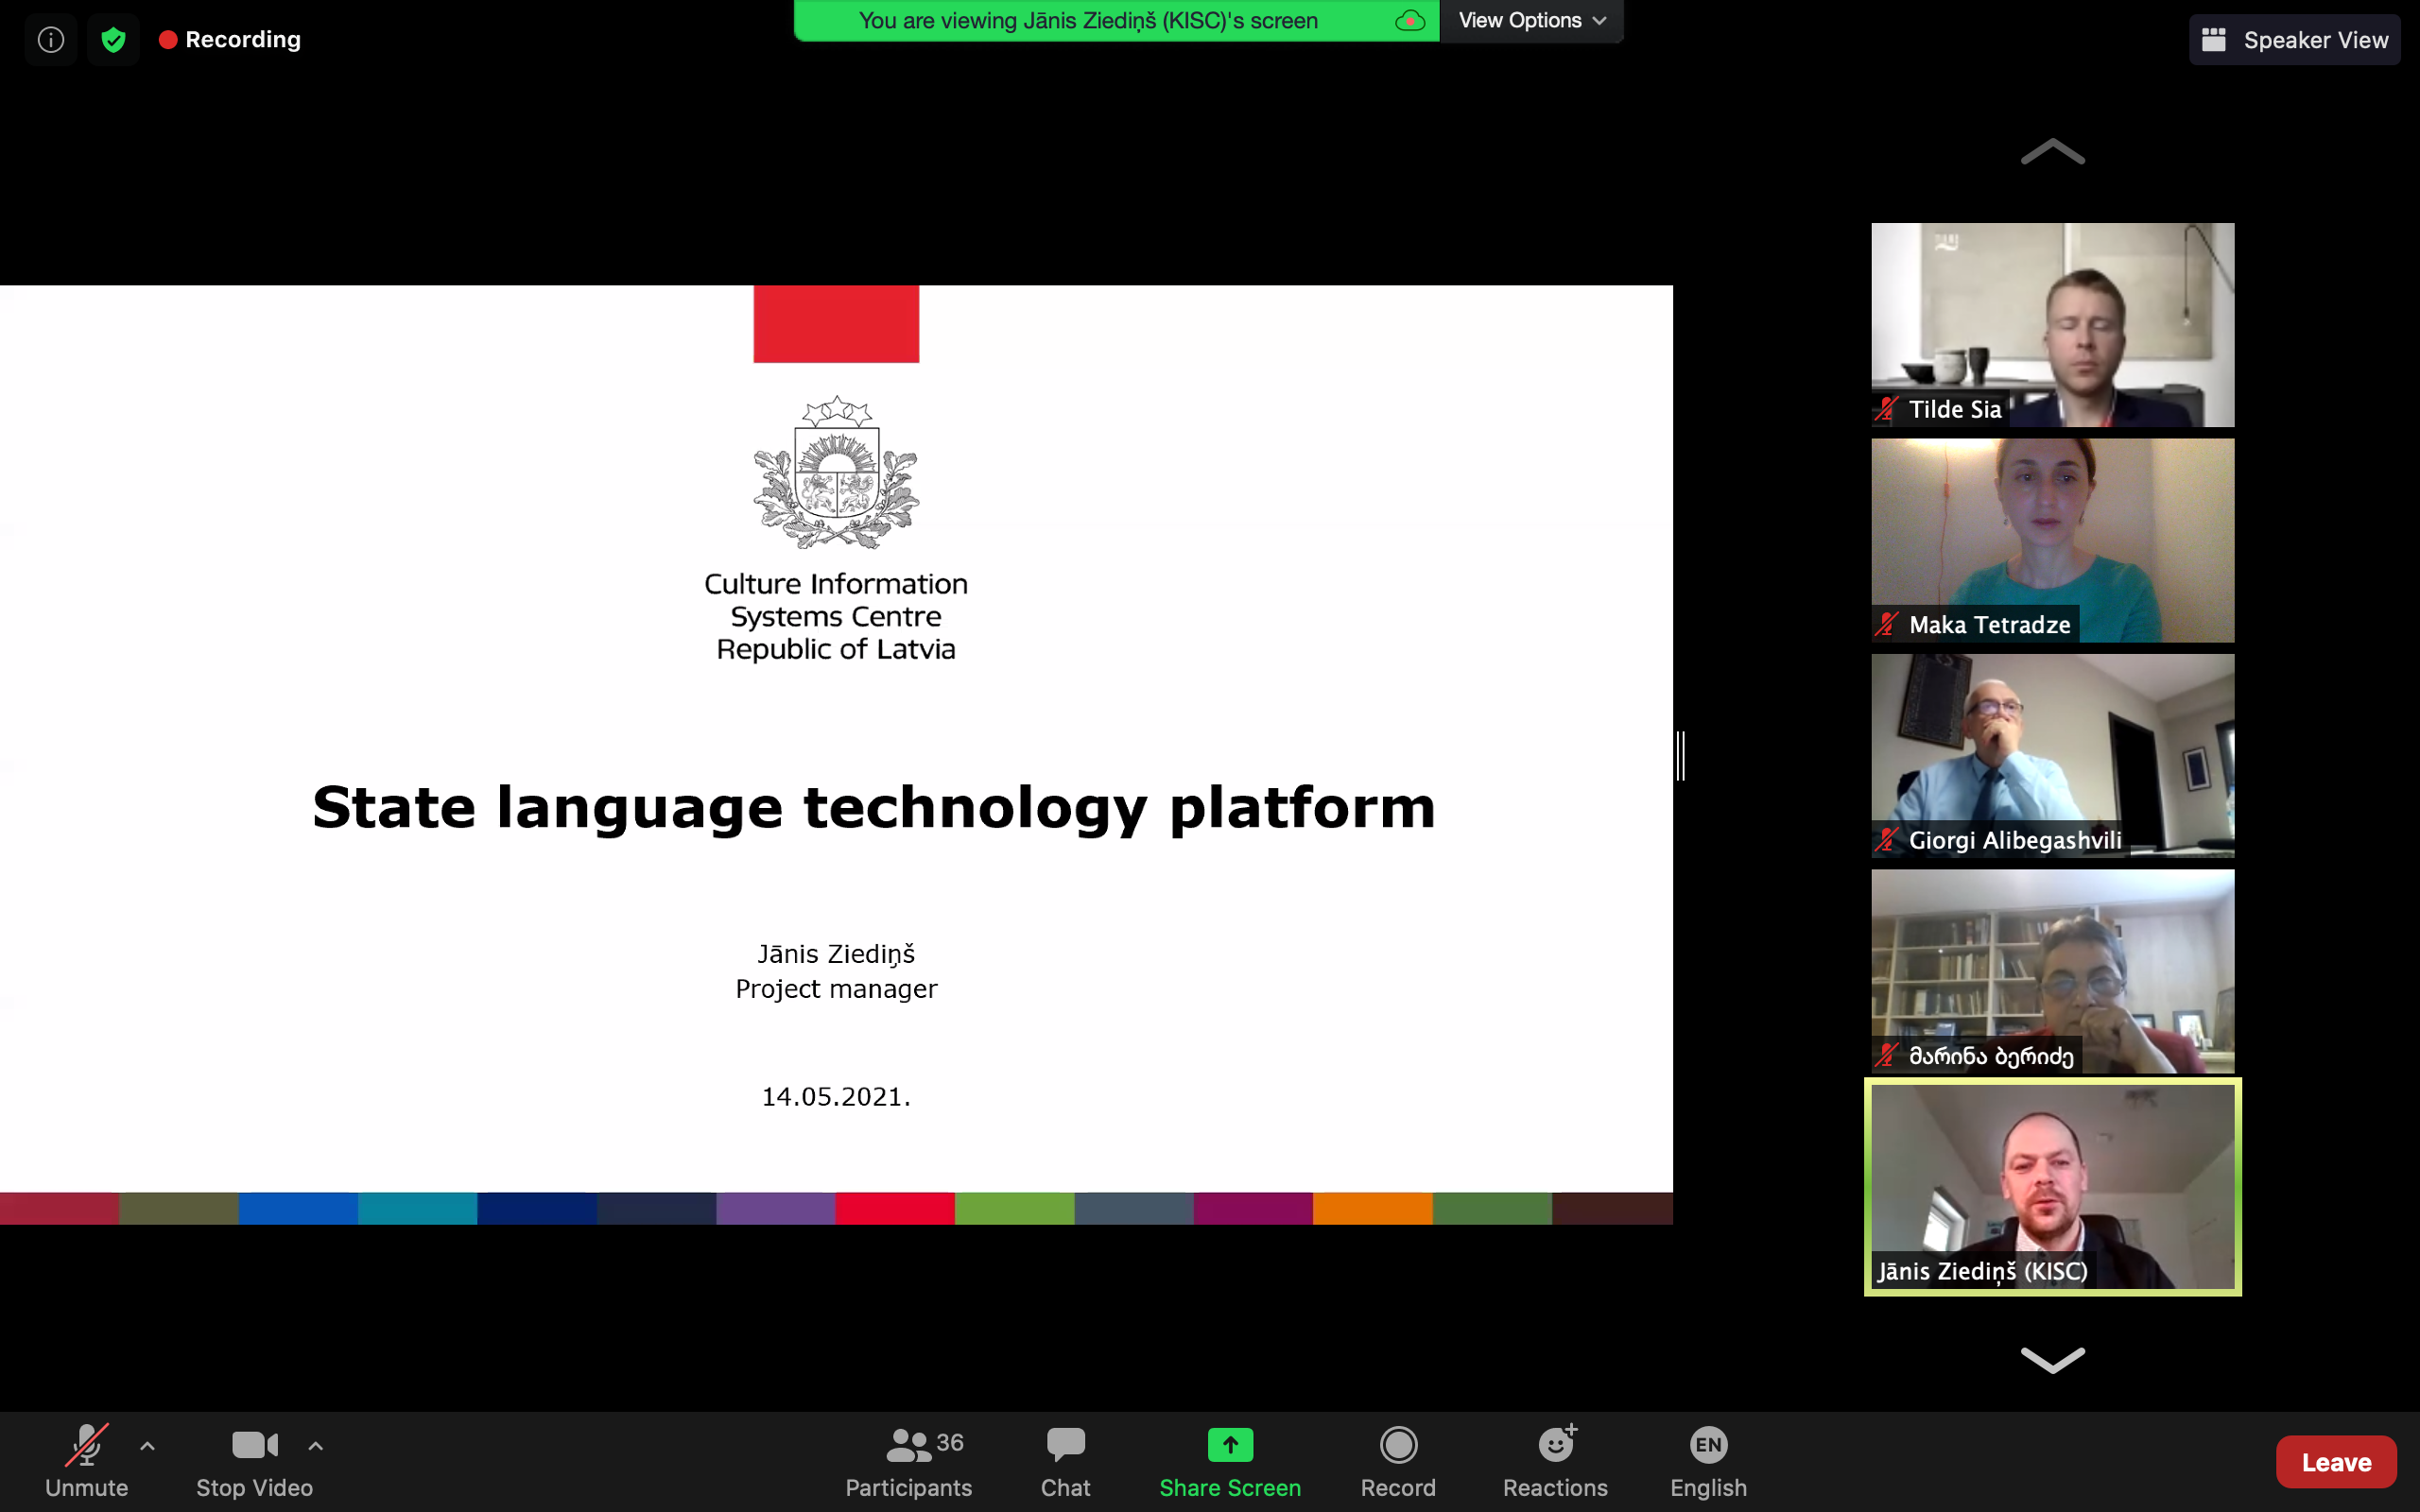Switch to Speaker View layout
2420x1512 pixels.
coord(2294,40)
